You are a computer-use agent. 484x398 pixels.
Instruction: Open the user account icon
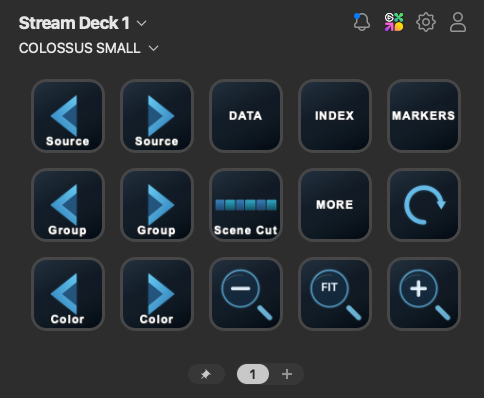click(x=458, y=22)
